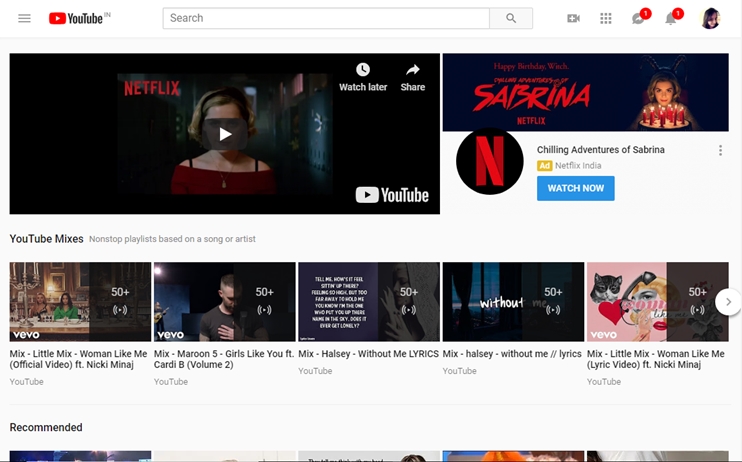Show next YouTube Mixes with the arrow
The image size is (742, 462).
[x=728, y=302]
